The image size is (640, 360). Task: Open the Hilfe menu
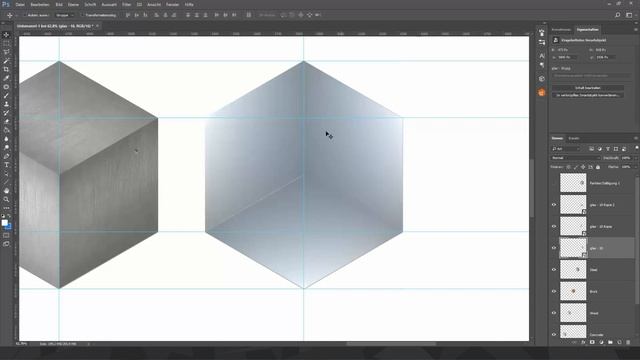pyautogui.click(x=189, y=4)
